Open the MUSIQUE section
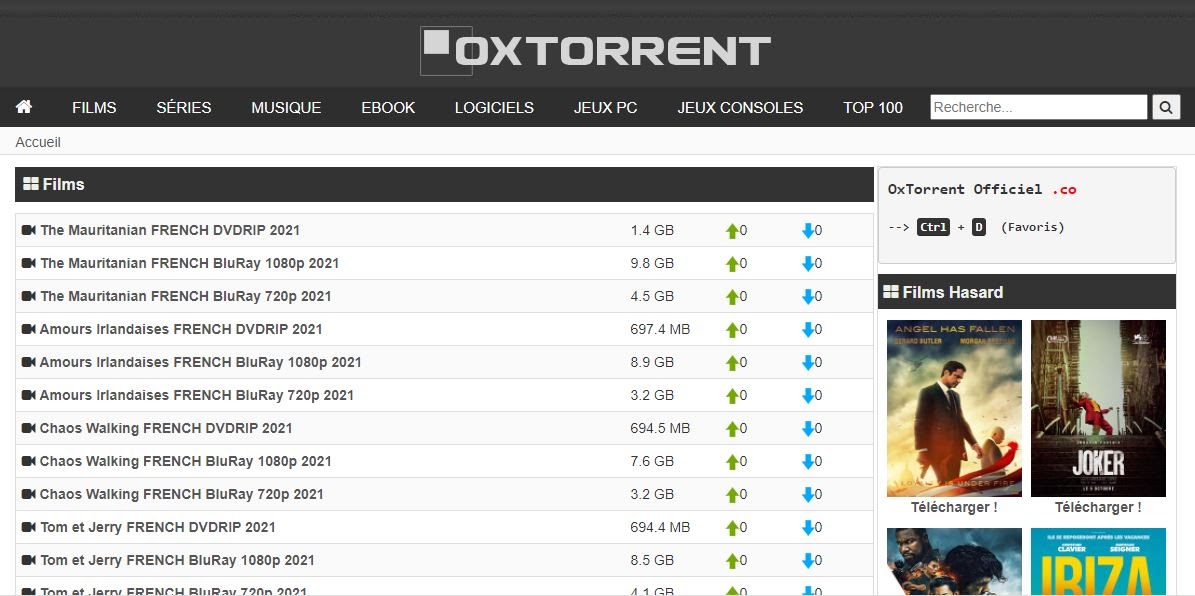The height and width of the screenshot is (596, 1195). pyautogui.click(x=286, y=107)
